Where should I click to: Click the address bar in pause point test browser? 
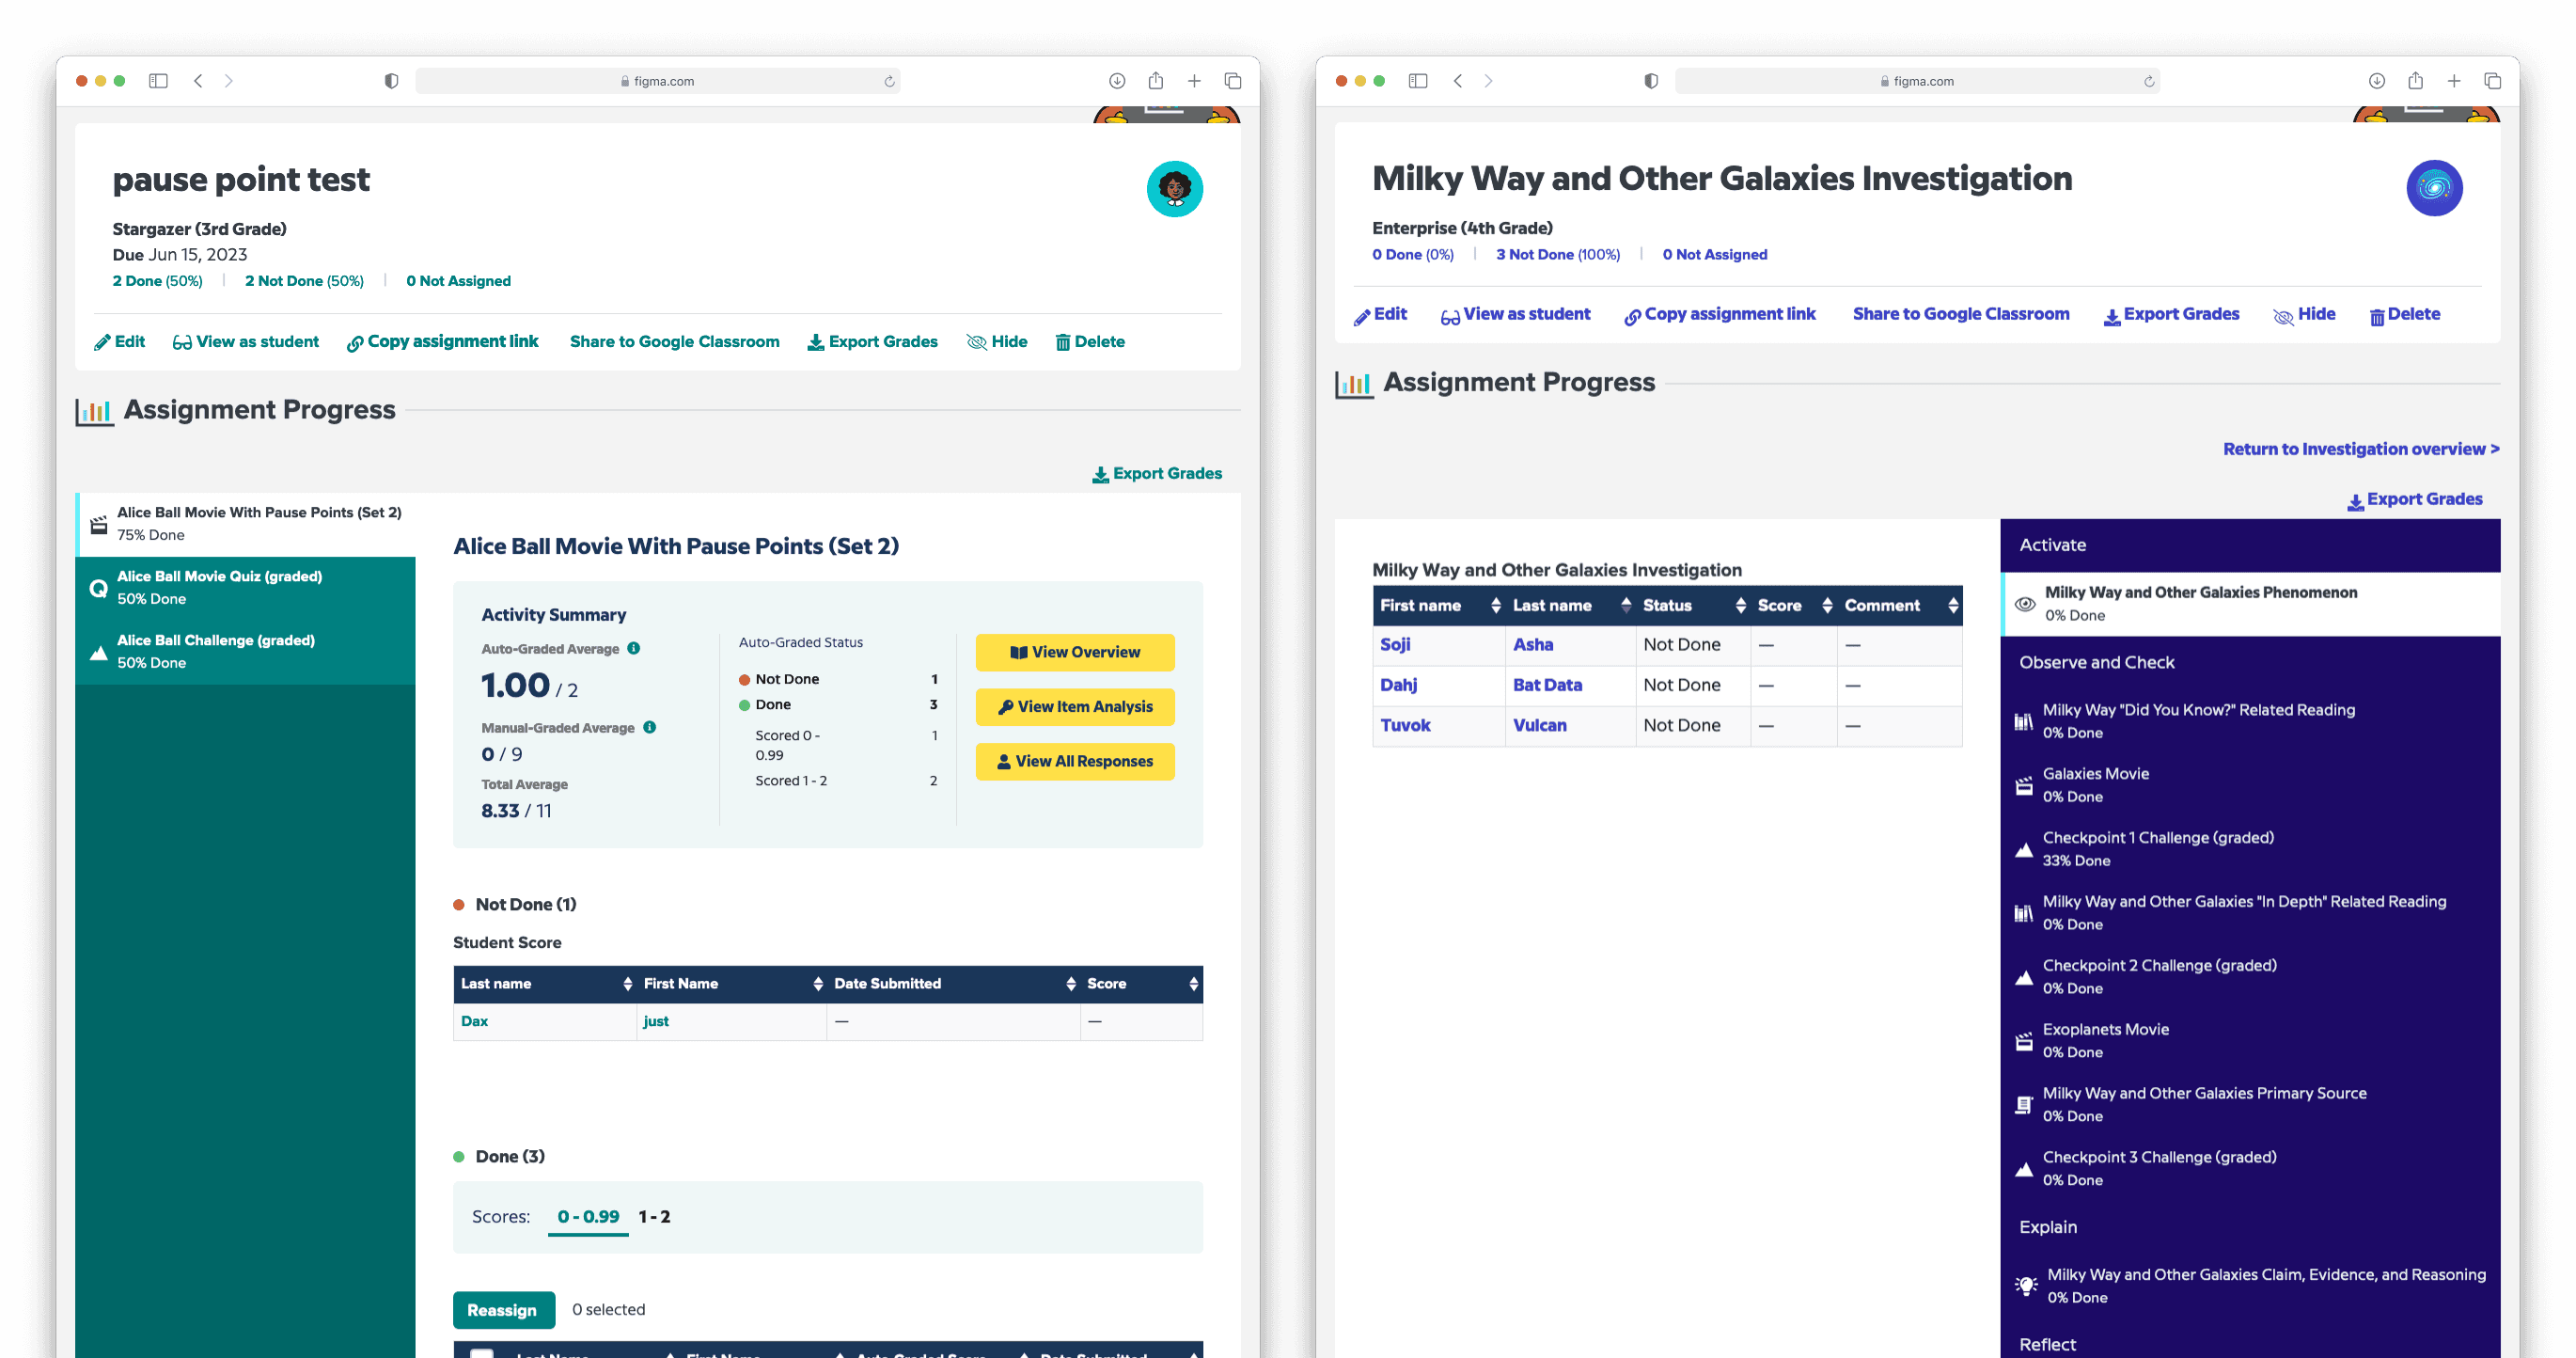point(658,81)
